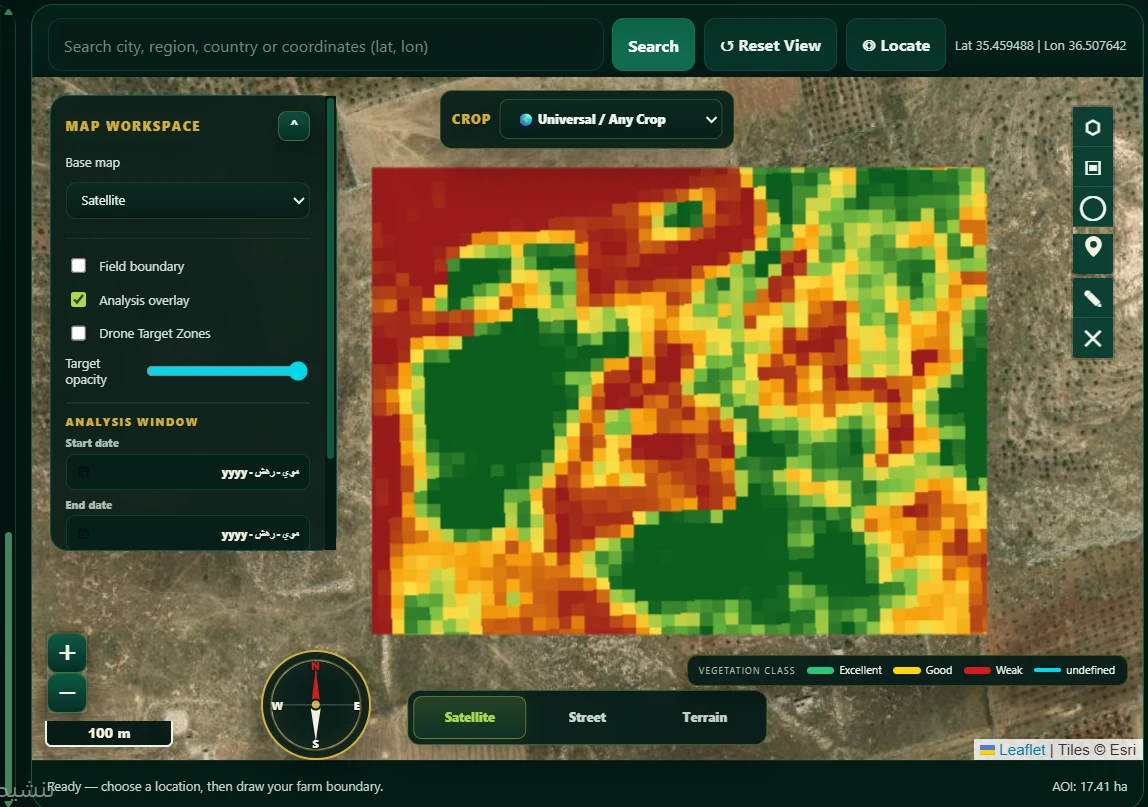Enable the Field boundary checkbox
The height and width of the screenshot is (807, 1148).
(78, 266)
